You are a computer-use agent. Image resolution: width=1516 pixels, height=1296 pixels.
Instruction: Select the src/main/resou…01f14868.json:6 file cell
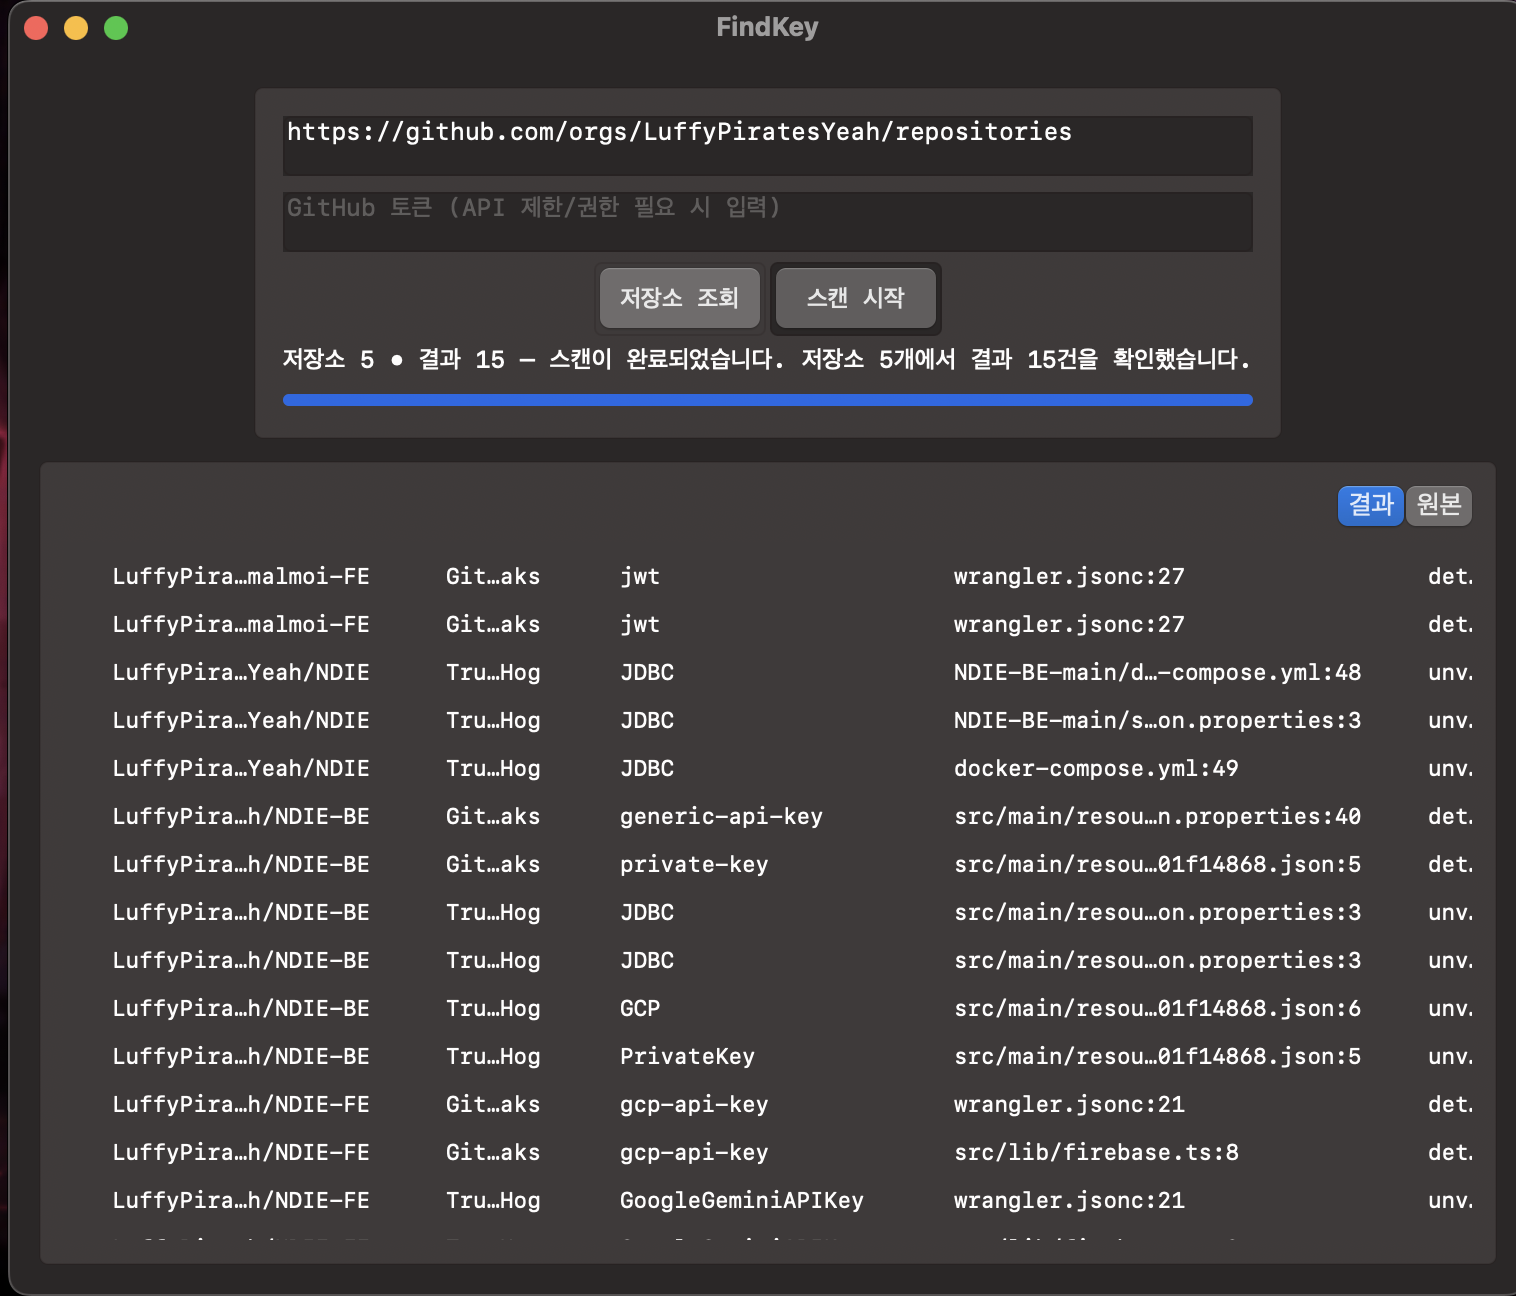(x=1157, y=1008)
